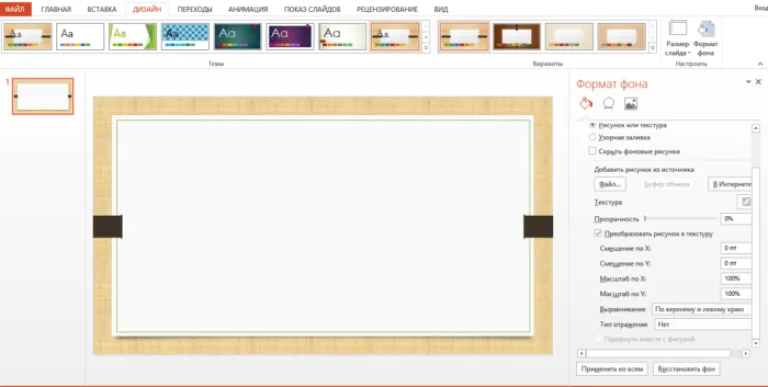Toggle Преобразовать рисунок в текстуру checkbox
Viewport: 768px width, 387px height.
tap(598, 234)
